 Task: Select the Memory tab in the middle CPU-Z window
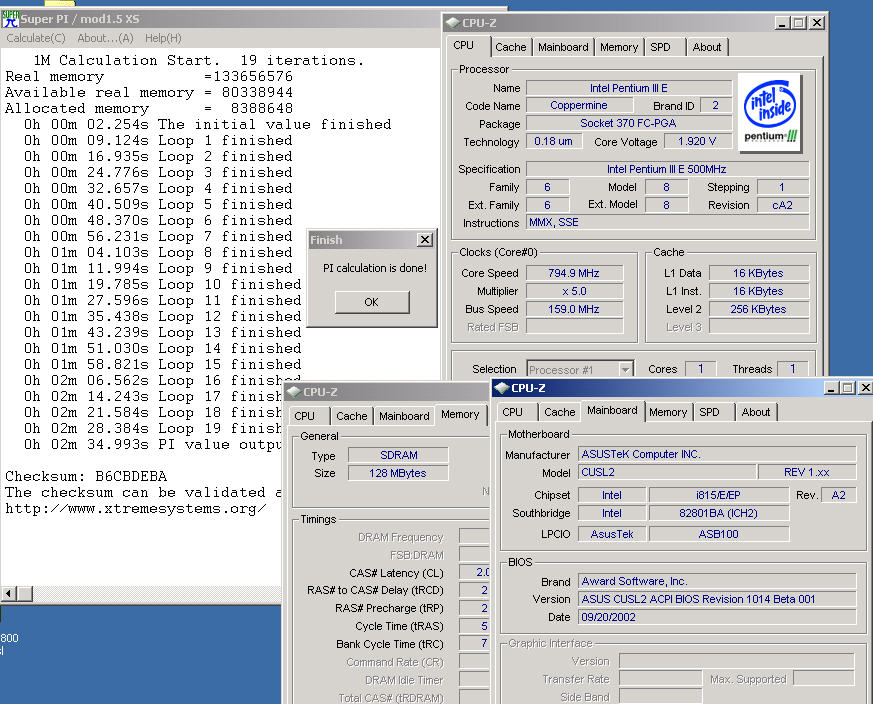pos(460,414)
